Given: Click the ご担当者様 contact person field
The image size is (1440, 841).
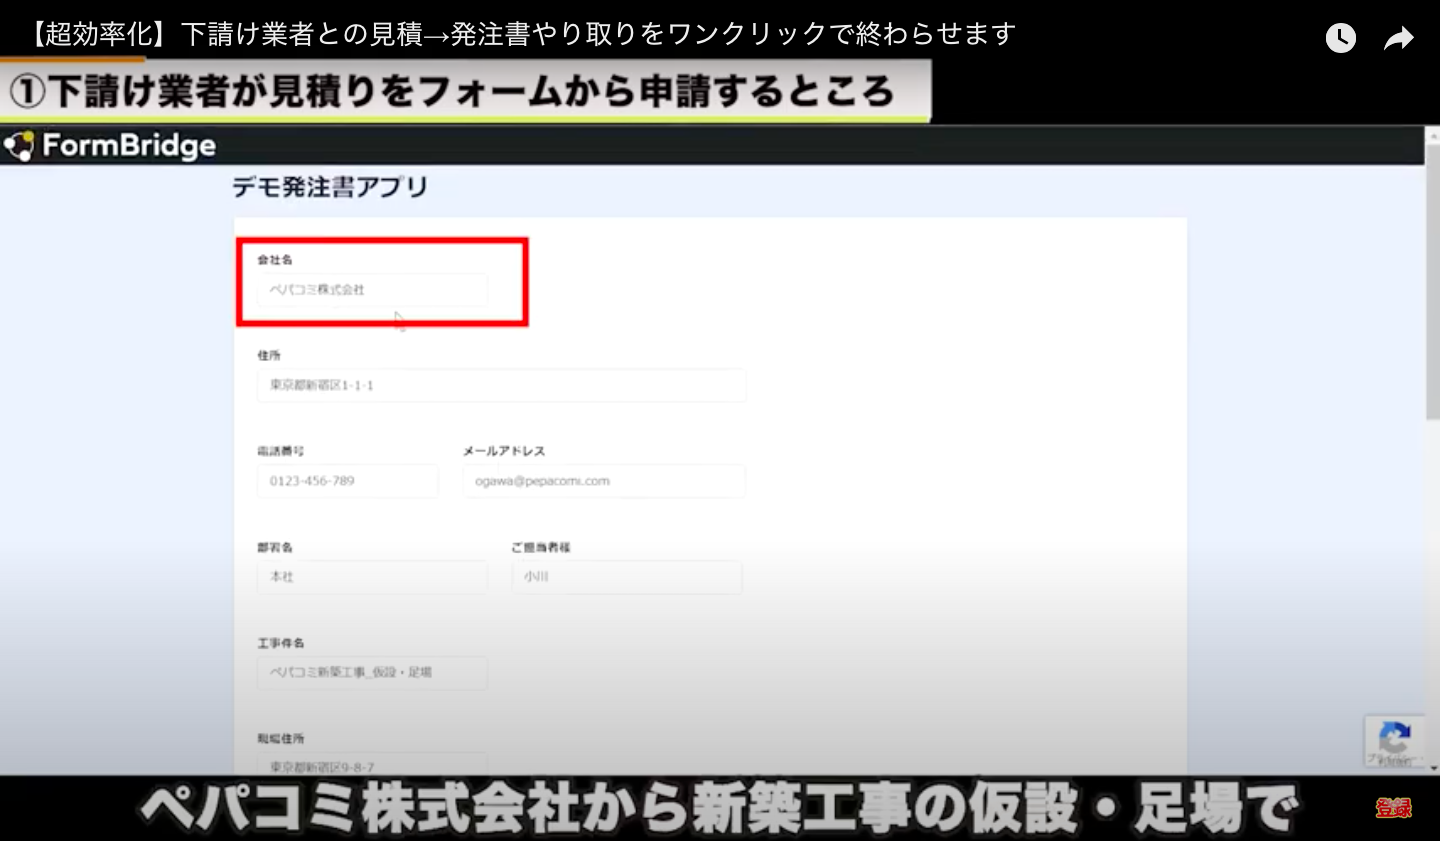Looking at the screenshot, I should (x=626, y=577).
